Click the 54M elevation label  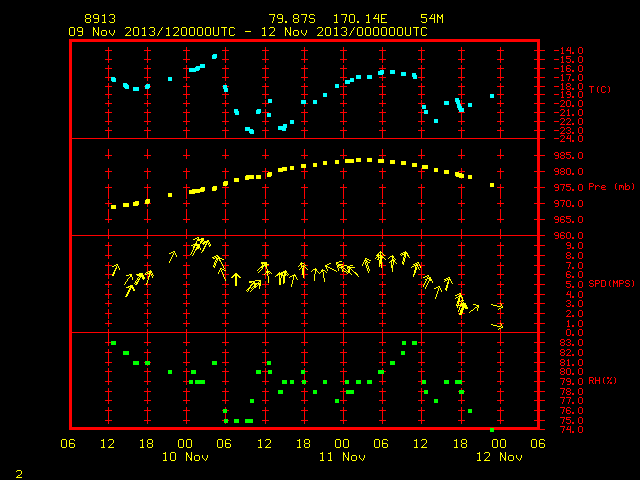[x=432, y=19]
